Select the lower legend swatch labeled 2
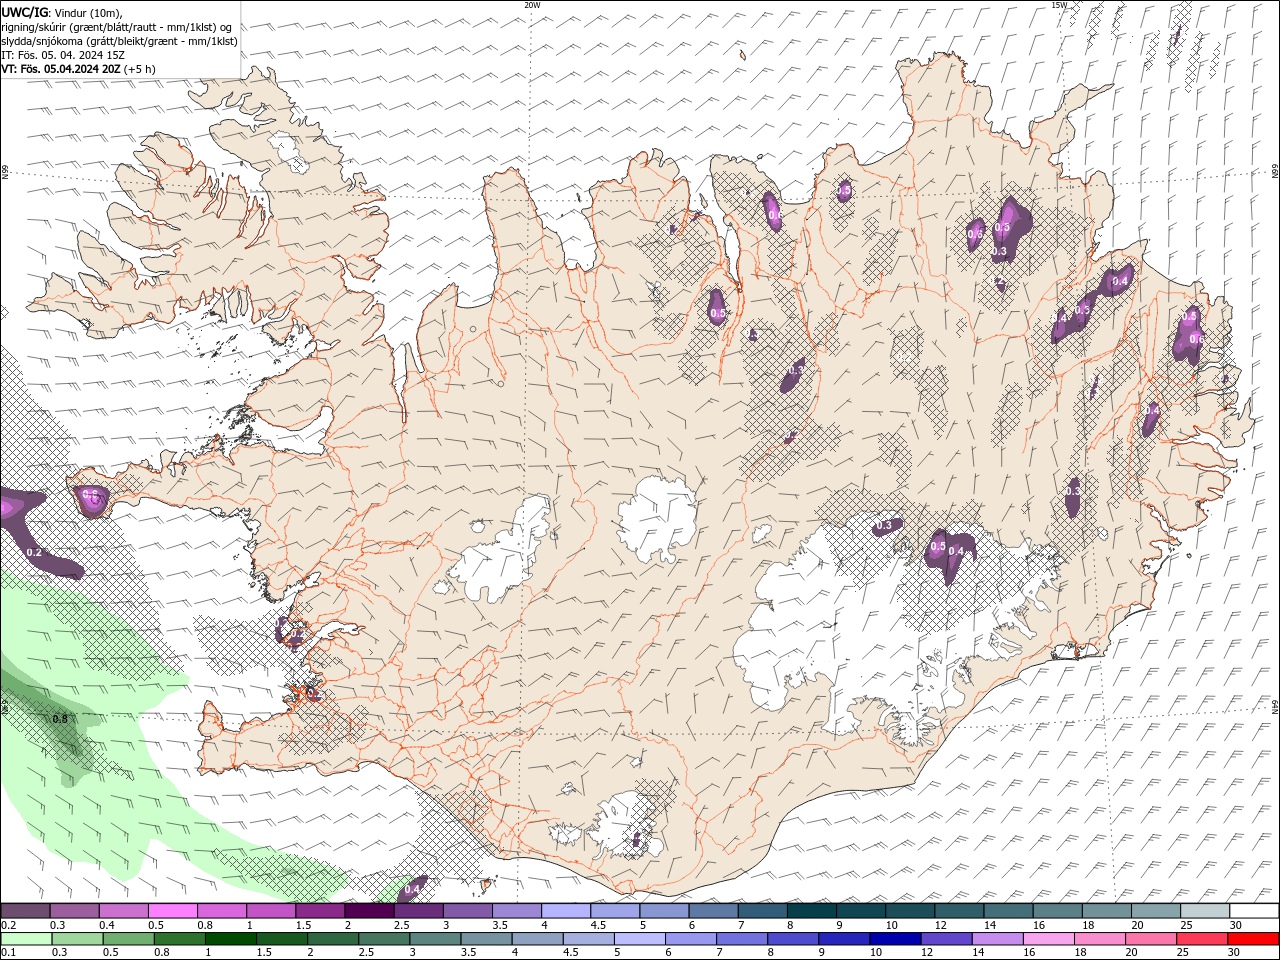The image size is (1280, 960). (333, 939)
